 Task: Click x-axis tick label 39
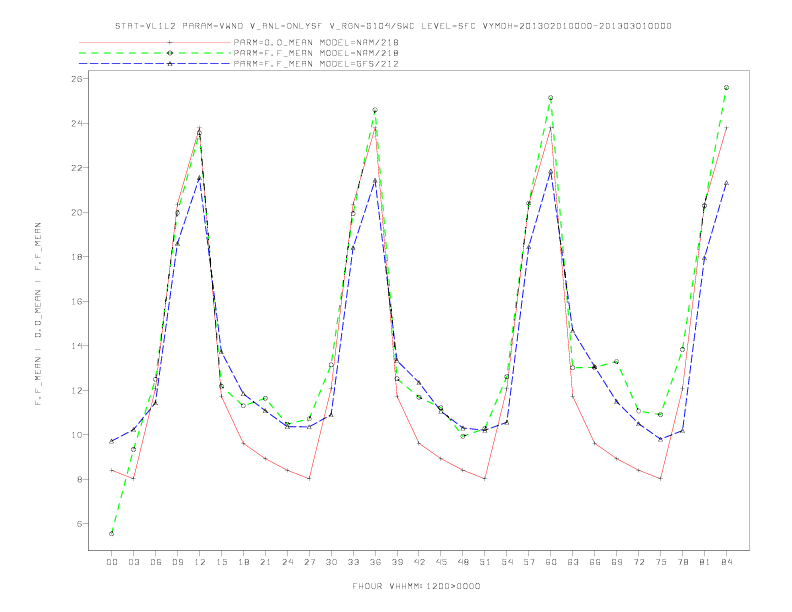397,562
